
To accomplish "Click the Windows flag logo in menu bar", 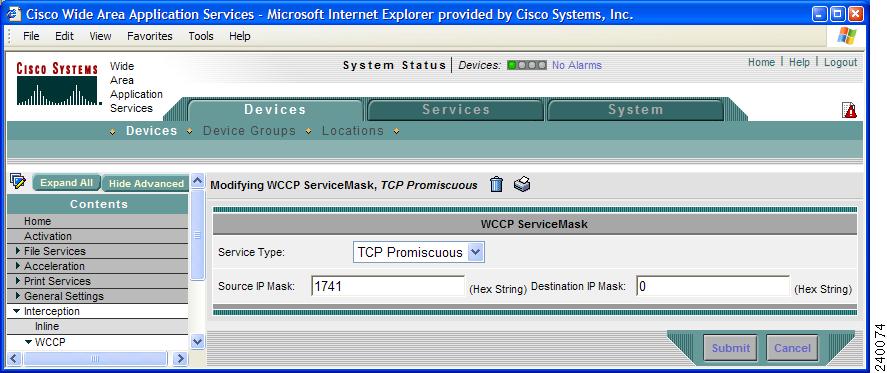I will pos(847,36).
